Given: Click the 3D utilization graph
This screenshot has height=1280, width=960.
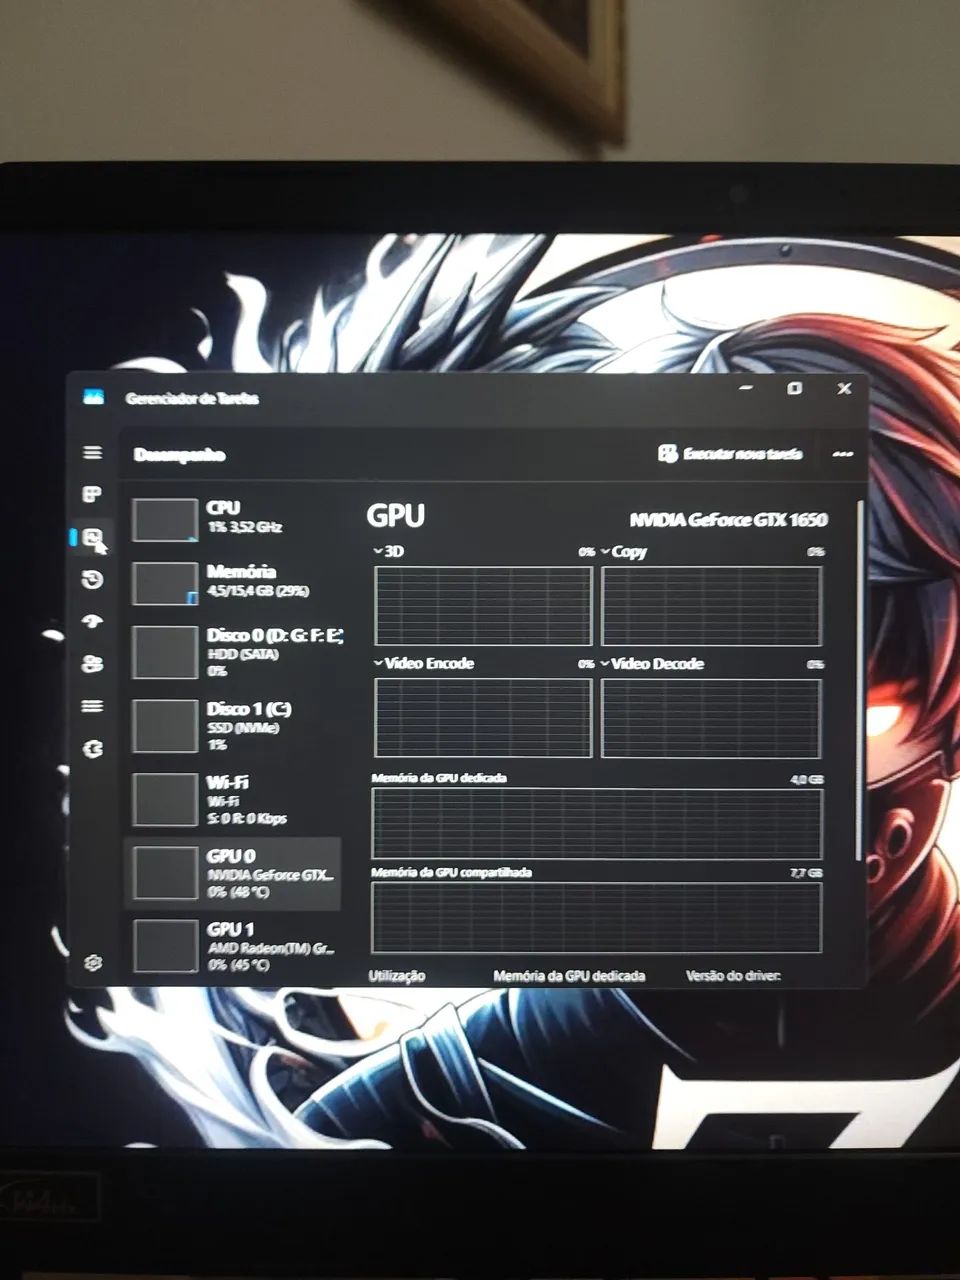Looking at the screenshot, I should (484, 606).
